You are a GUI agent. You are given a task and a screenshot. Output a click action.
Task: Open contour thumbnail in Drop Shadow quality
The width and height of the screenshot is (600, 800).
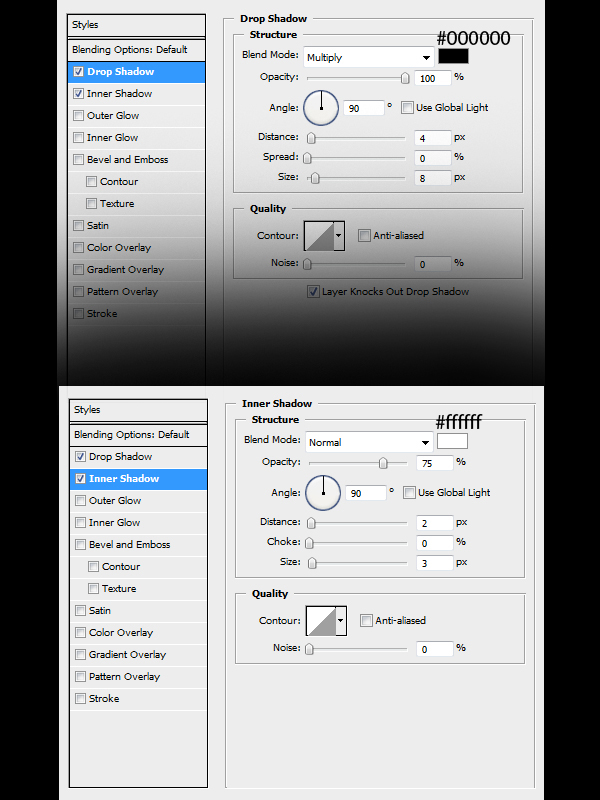[318, 236]
